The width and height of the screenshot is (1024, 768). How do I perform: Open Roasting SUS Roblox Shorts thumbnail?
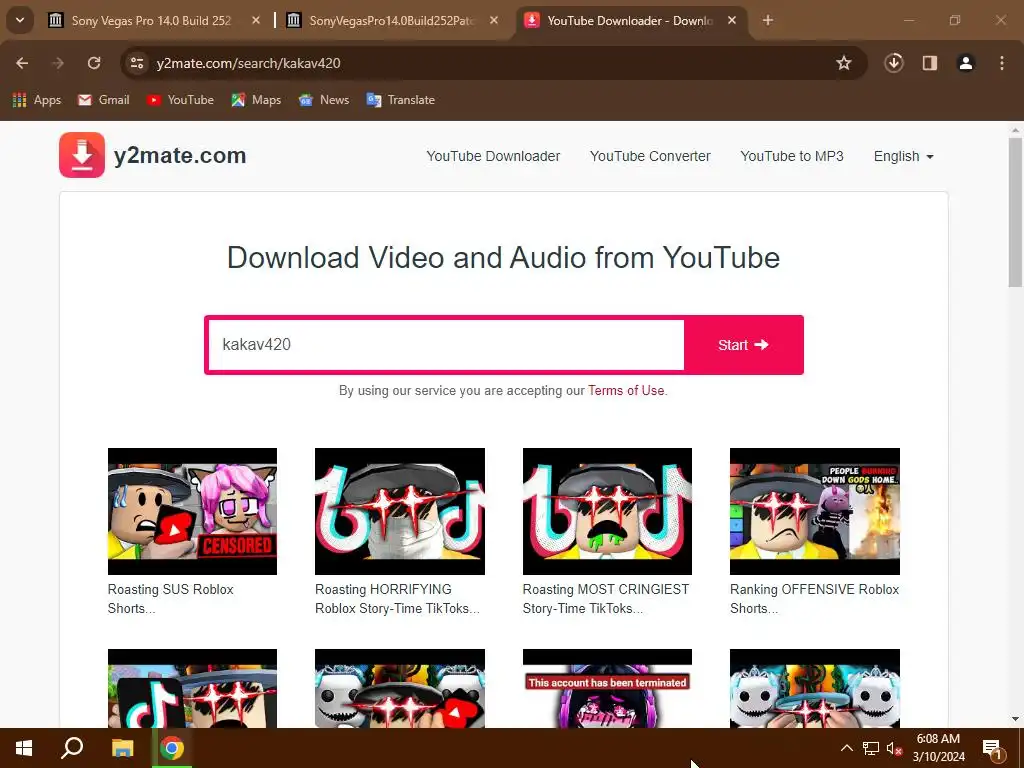coord(192,511)
